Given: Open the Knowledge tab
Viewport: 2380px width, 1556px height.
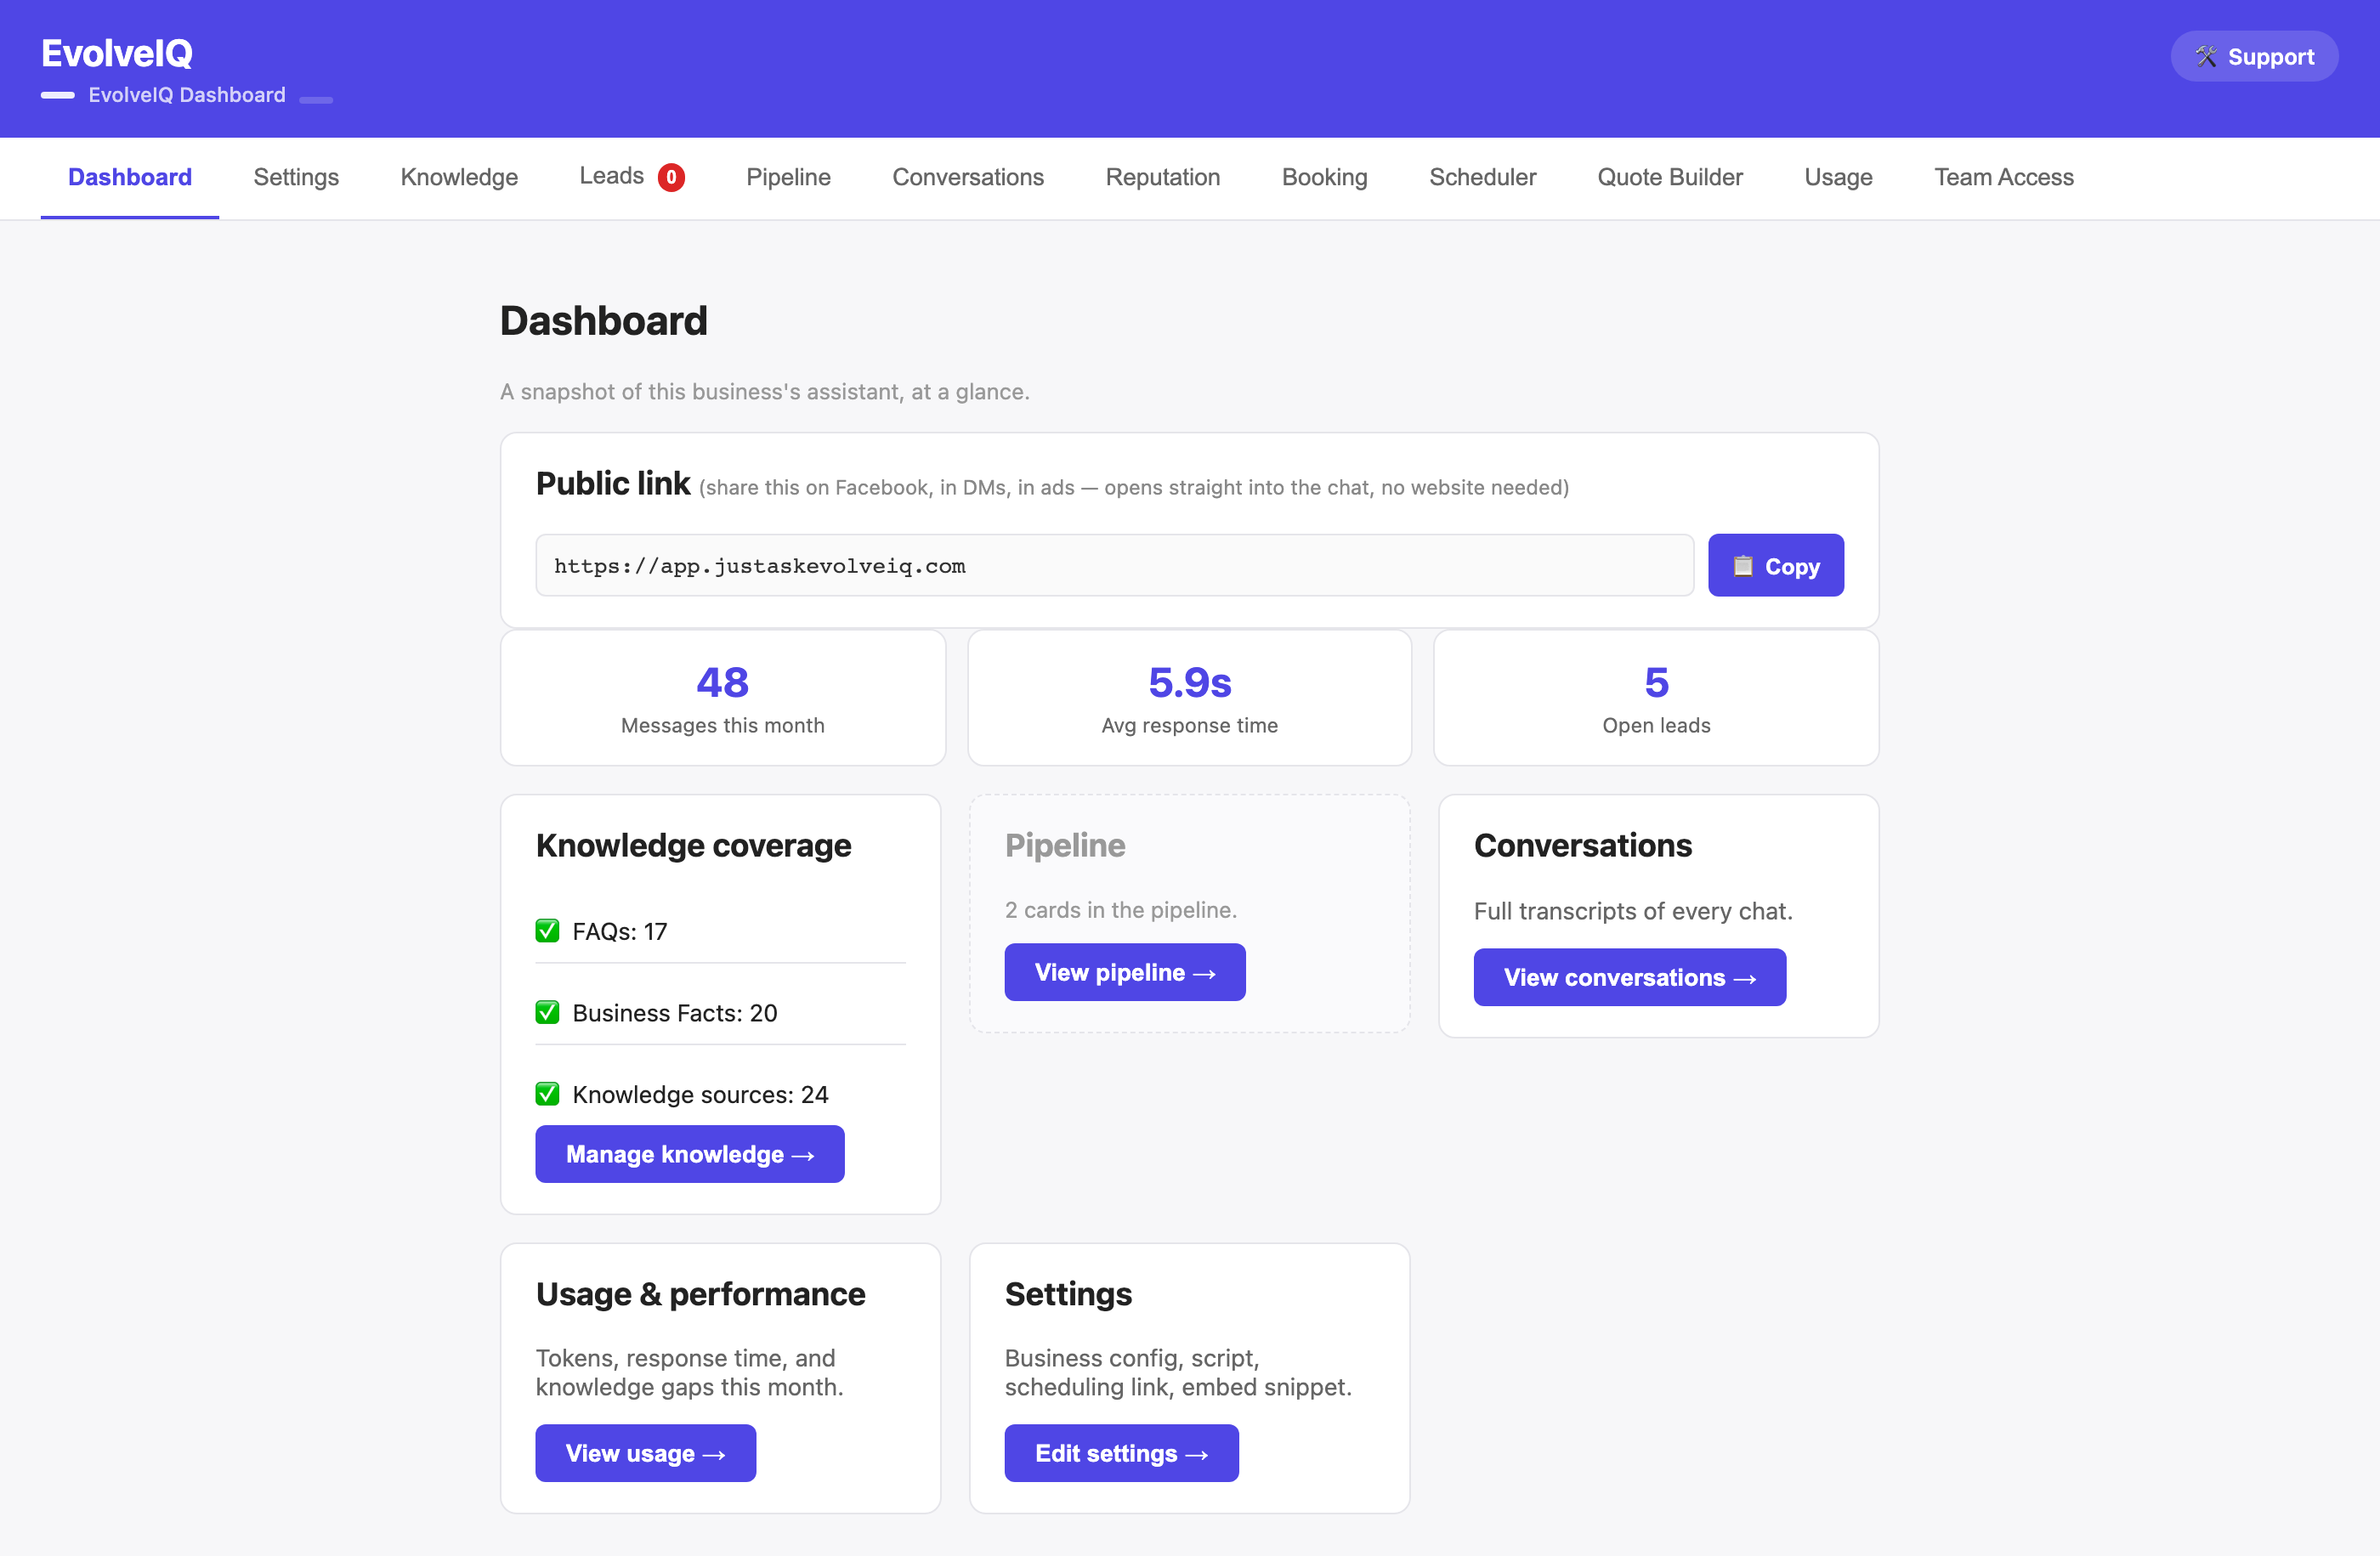Looking at the screenshot, I should [459, 177].
